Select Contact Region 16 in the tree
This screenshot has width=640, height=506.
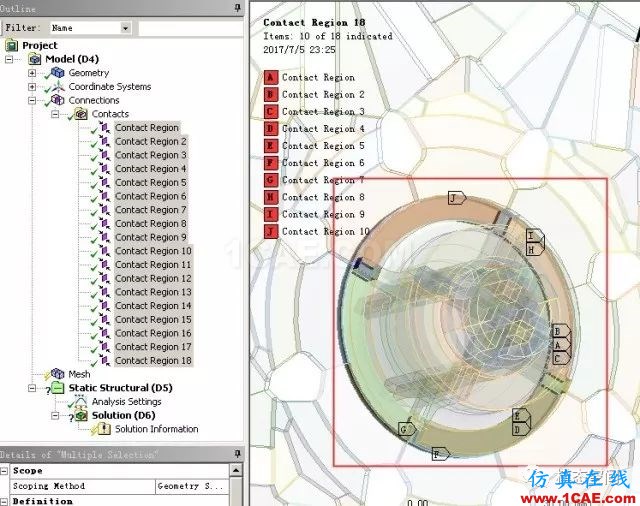pos(153,333)
